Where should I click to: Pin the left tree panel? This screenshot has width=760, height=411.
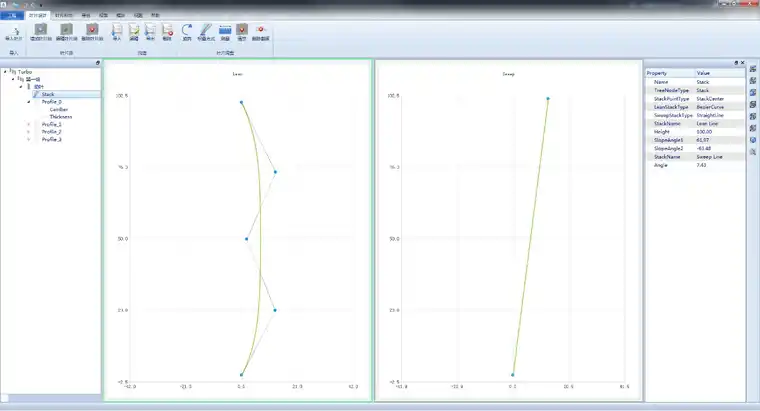click(x=97, y=63)
